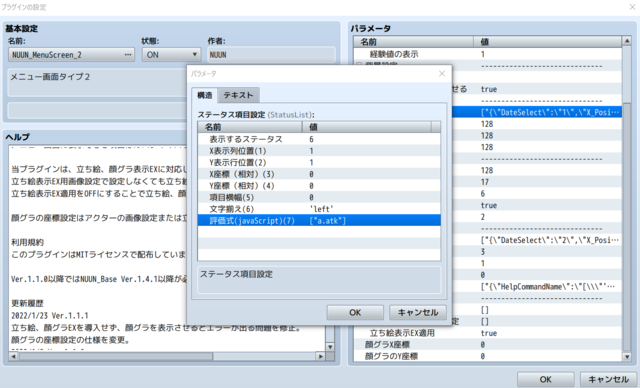This screenshot has height=388, width=640.
Task: Click the 利用規約 line in help text
Action: [x=27, y=242]
